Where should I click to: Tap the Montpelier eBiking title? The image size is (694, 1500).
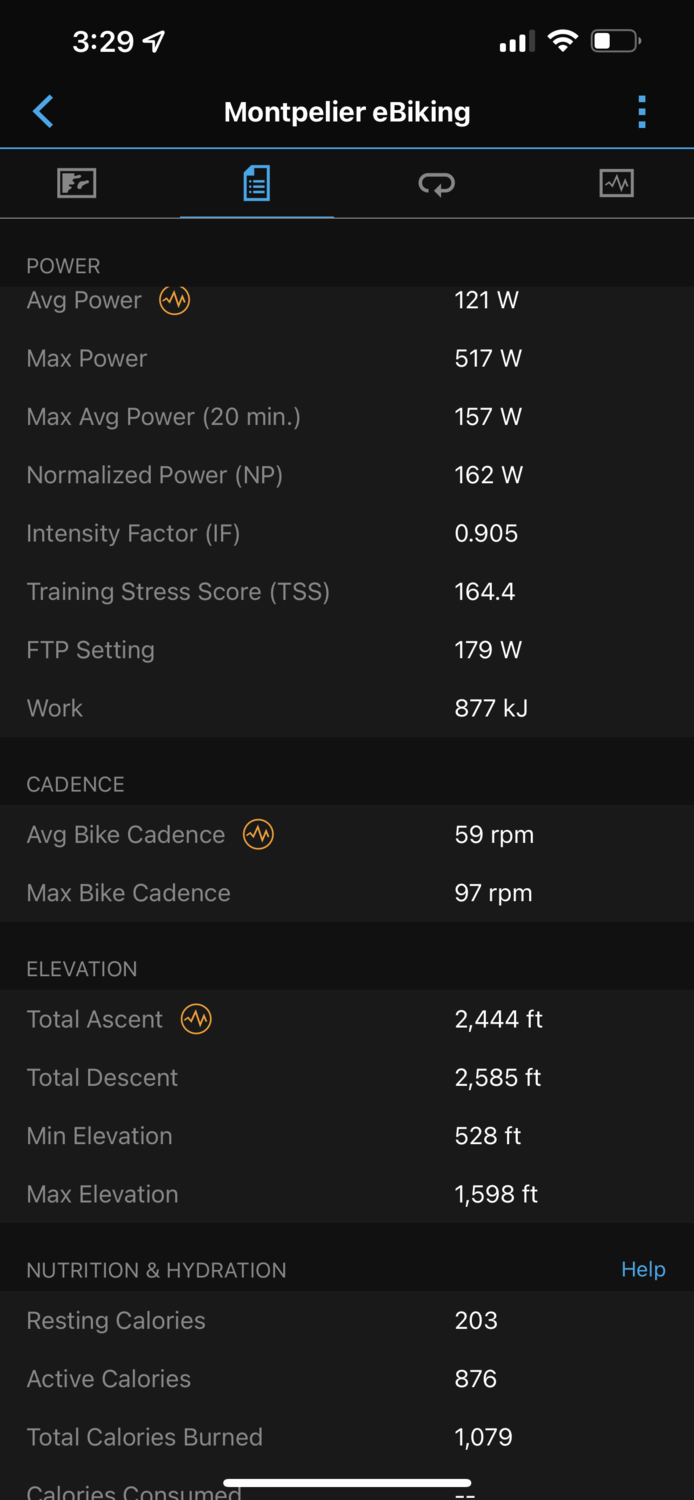click(347, 112)
